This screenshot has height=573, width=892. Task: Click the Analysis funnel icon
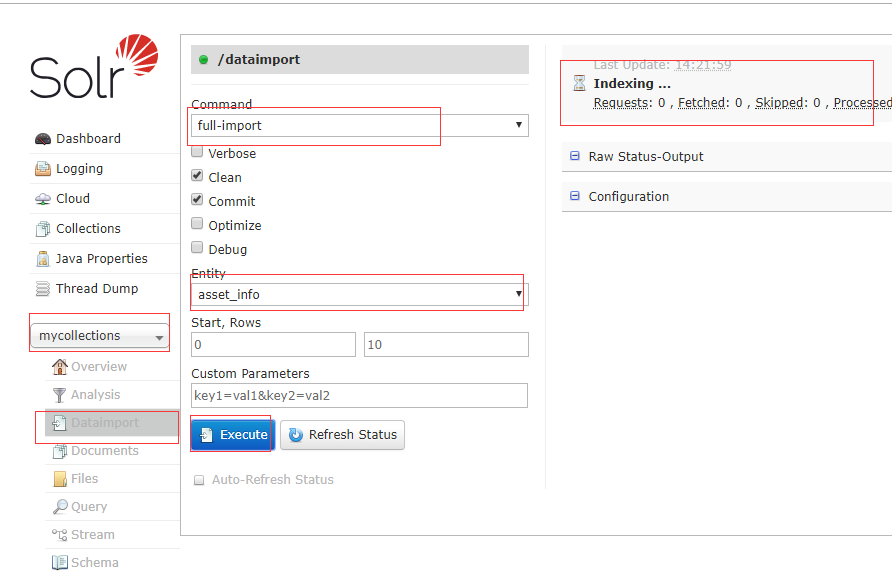coord(59,395)
